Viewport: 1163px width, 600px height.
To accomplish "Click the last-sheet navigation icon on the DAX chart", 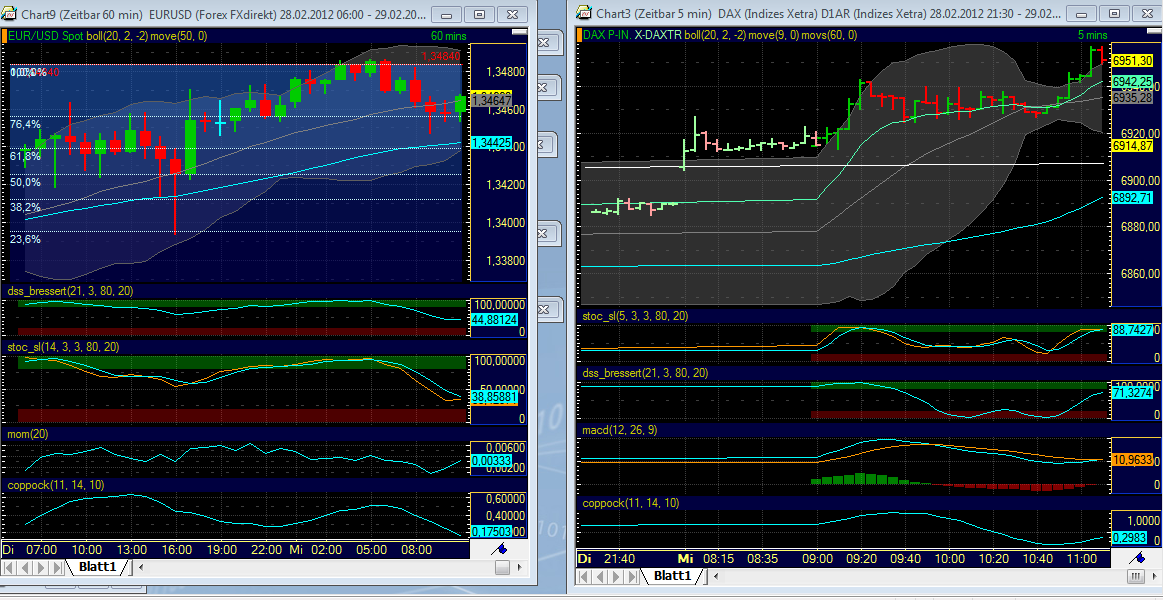I will (631, 575).
